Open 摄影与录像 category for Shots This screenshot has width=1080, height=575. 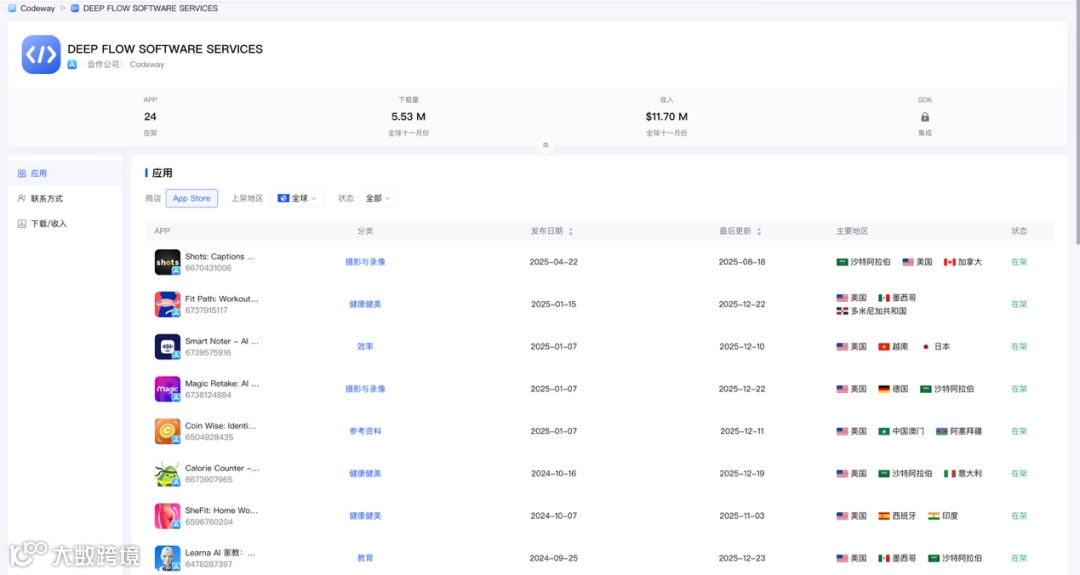[x=365, y=262]
